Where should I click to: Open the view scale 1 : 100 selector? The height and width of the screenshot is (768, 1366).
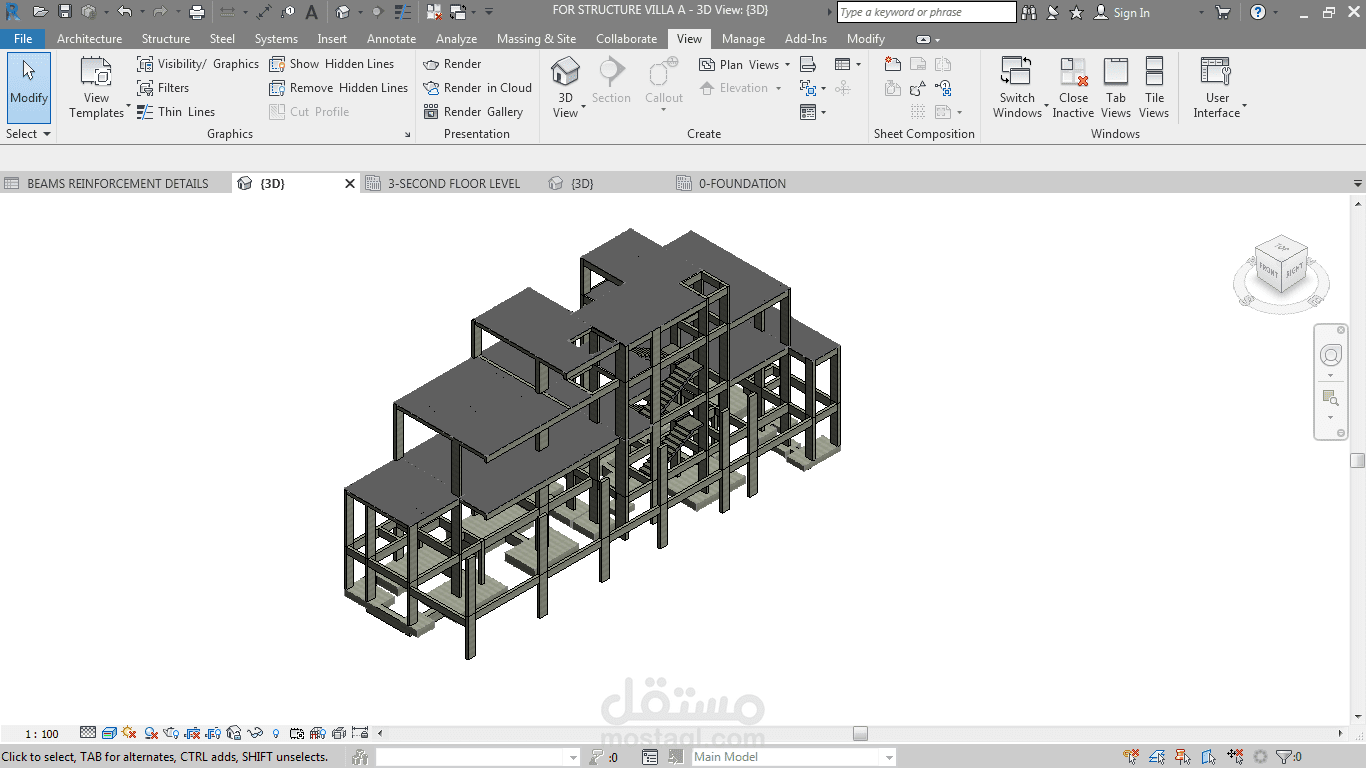[x=42, y=734]
